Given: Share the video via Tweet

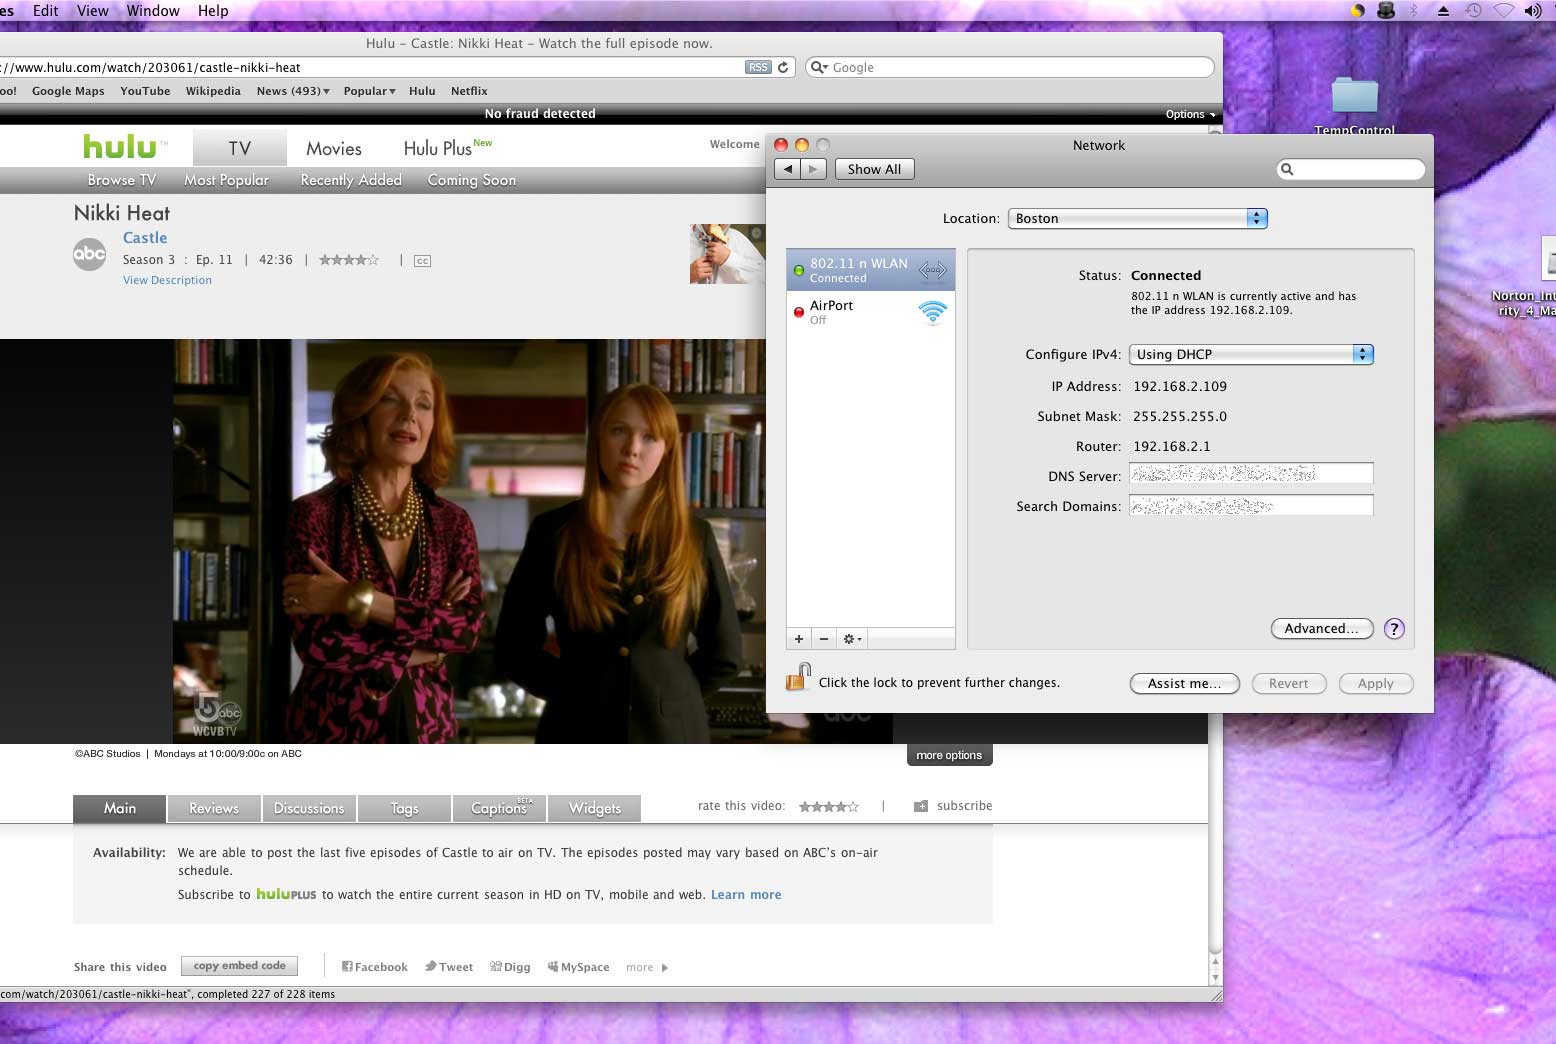Looking at the screenshot, I should tap(449, 967).
